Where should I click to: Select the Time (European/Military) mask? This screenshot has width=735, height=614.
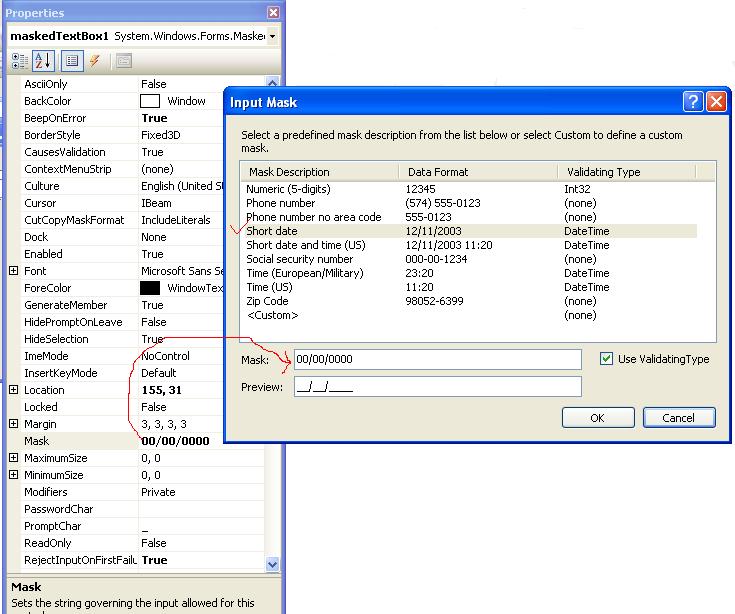coord(469,273)
